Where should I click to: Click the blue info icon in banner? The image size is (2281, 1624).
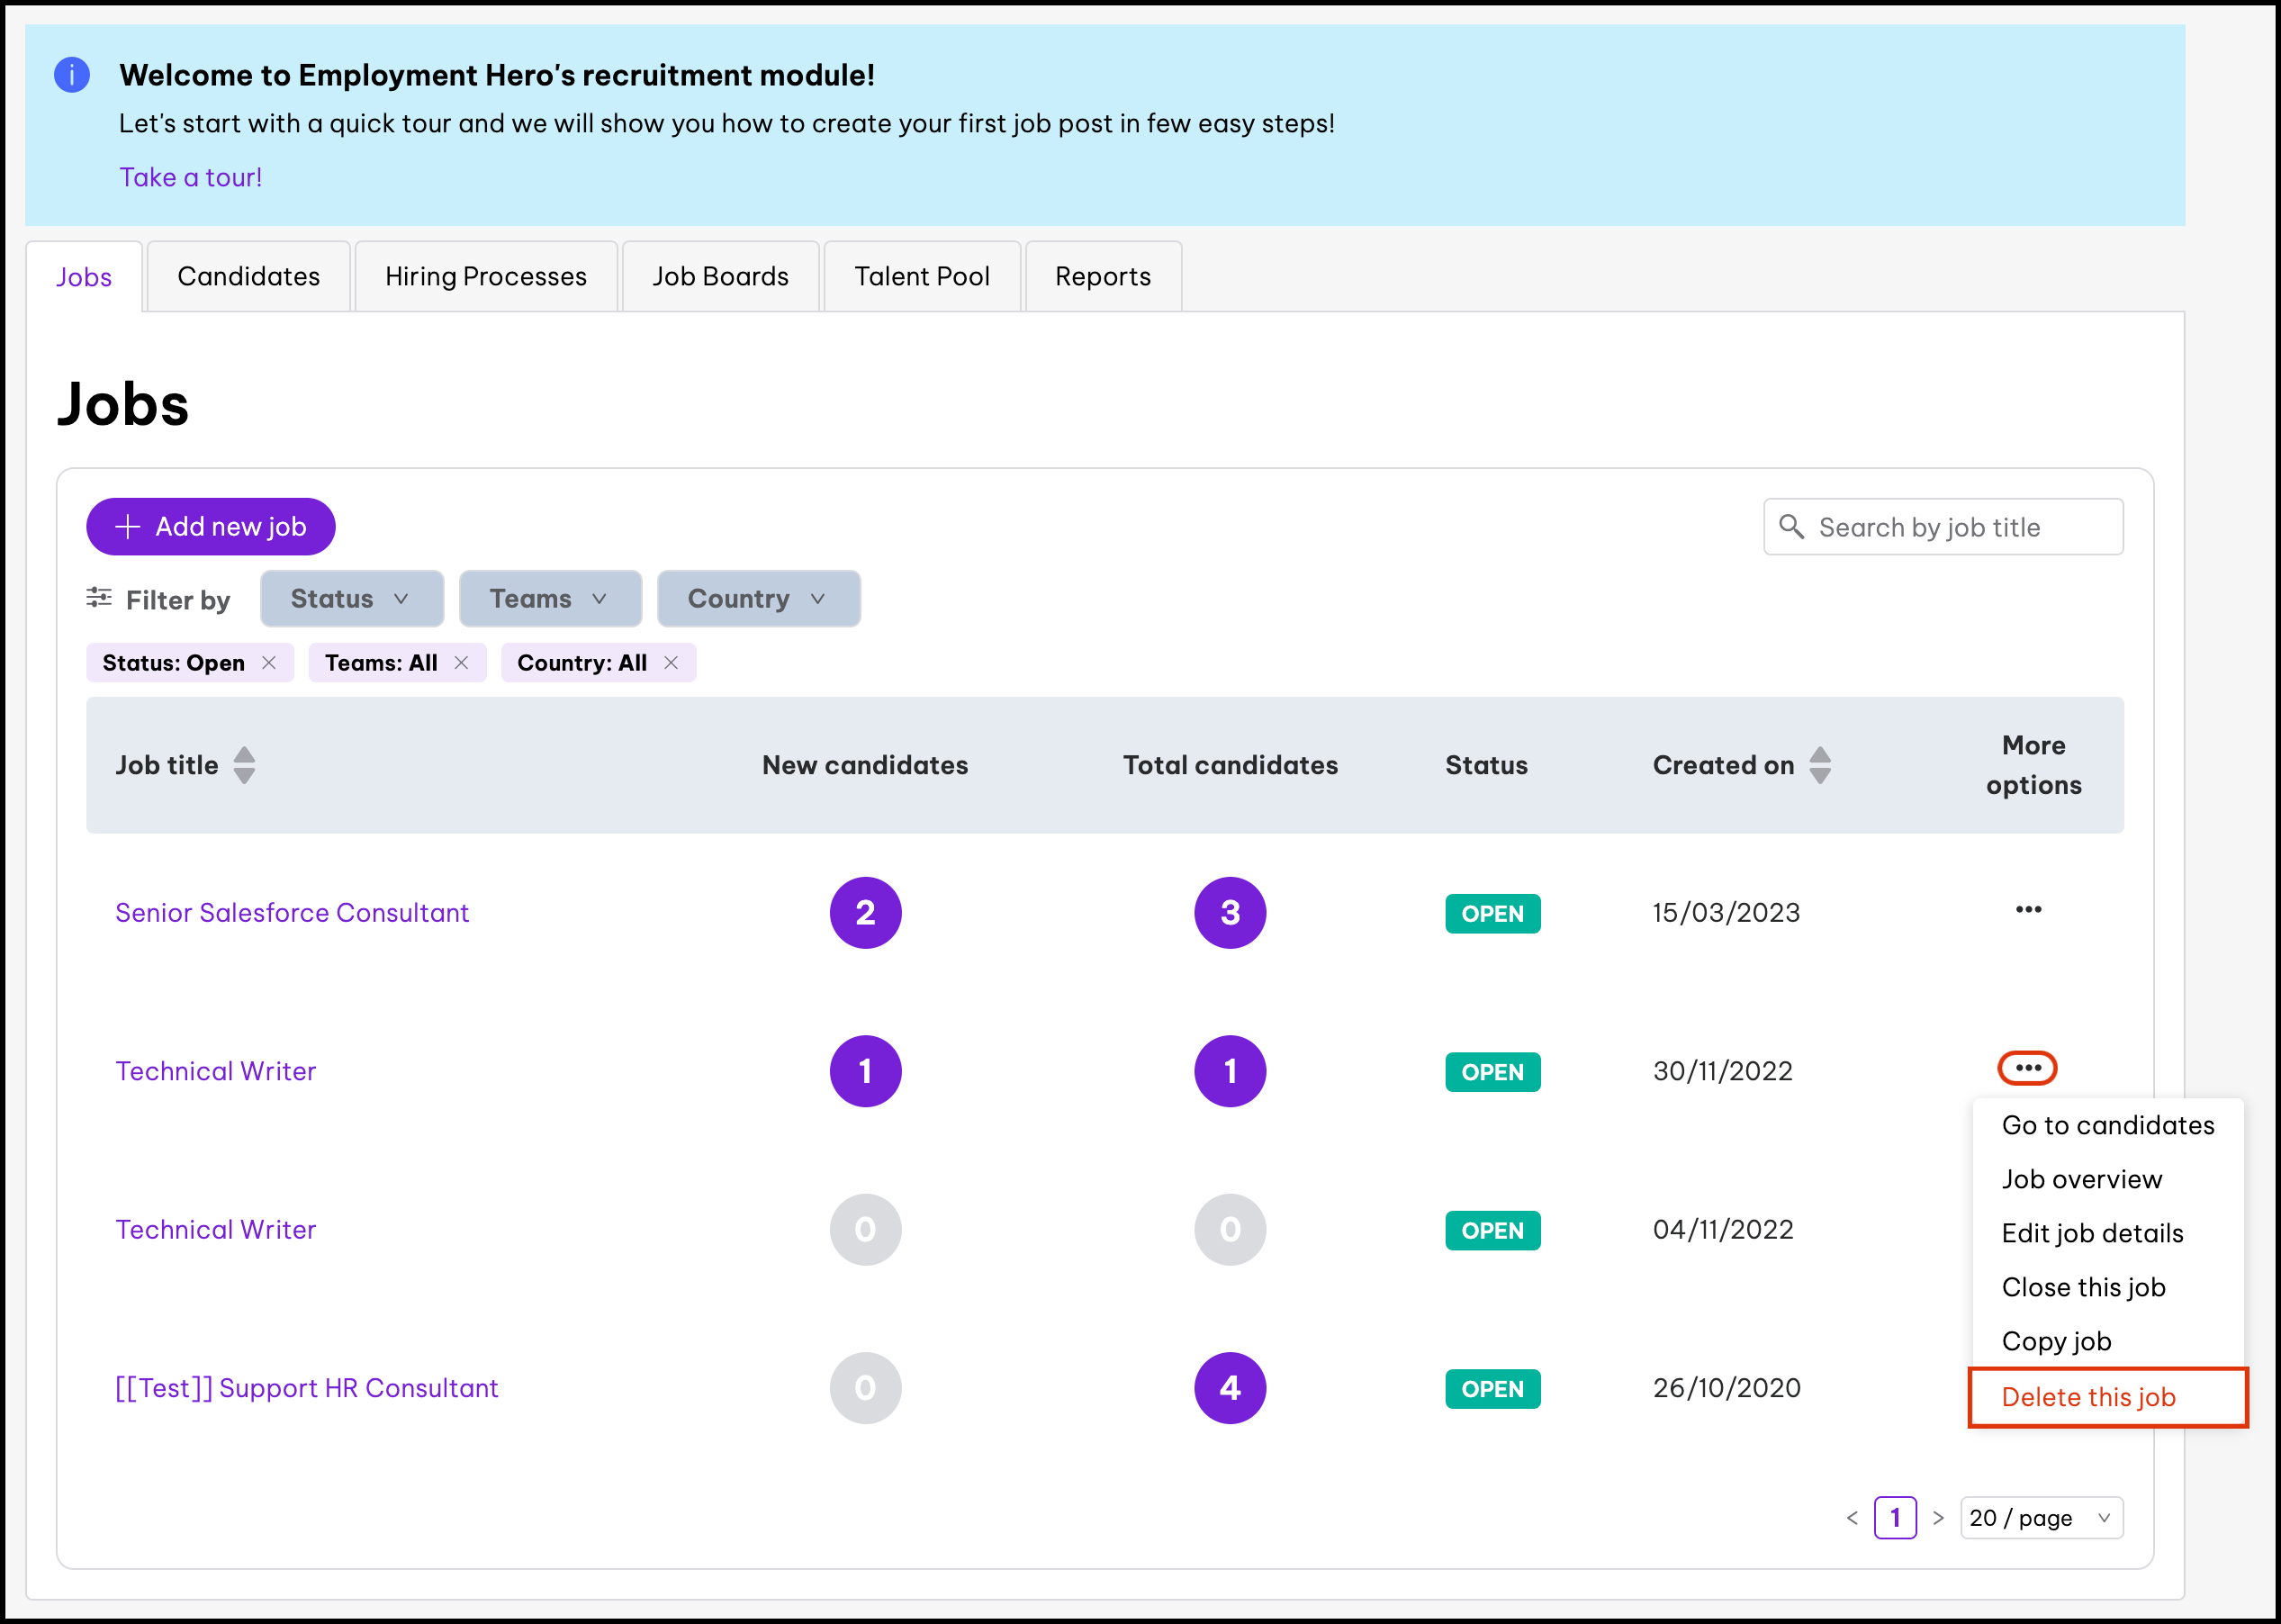(x=72, y=75)
